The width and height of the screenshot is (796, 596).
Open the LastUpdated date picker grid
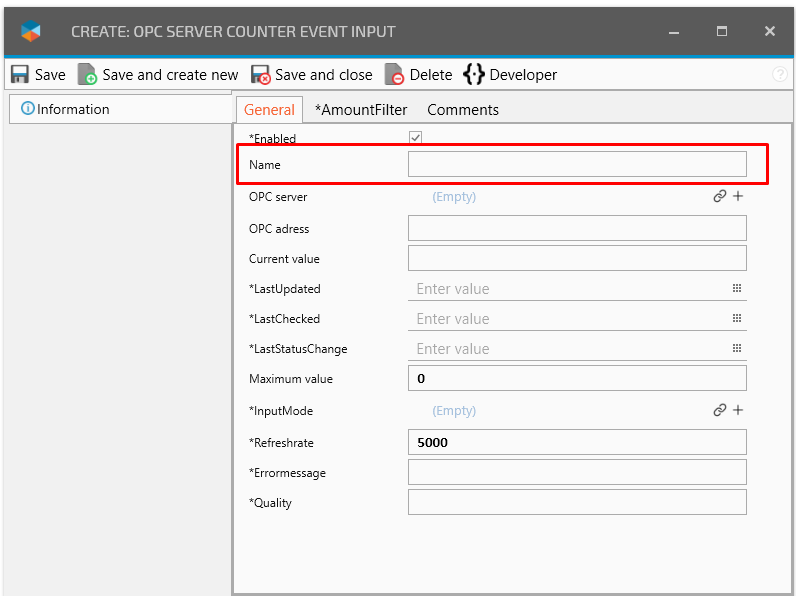click(x=736, y=289)
